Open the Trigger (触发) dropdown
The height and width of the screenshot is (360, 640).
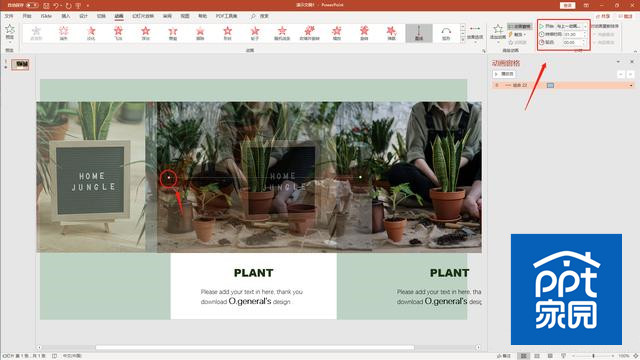[518, 34]
